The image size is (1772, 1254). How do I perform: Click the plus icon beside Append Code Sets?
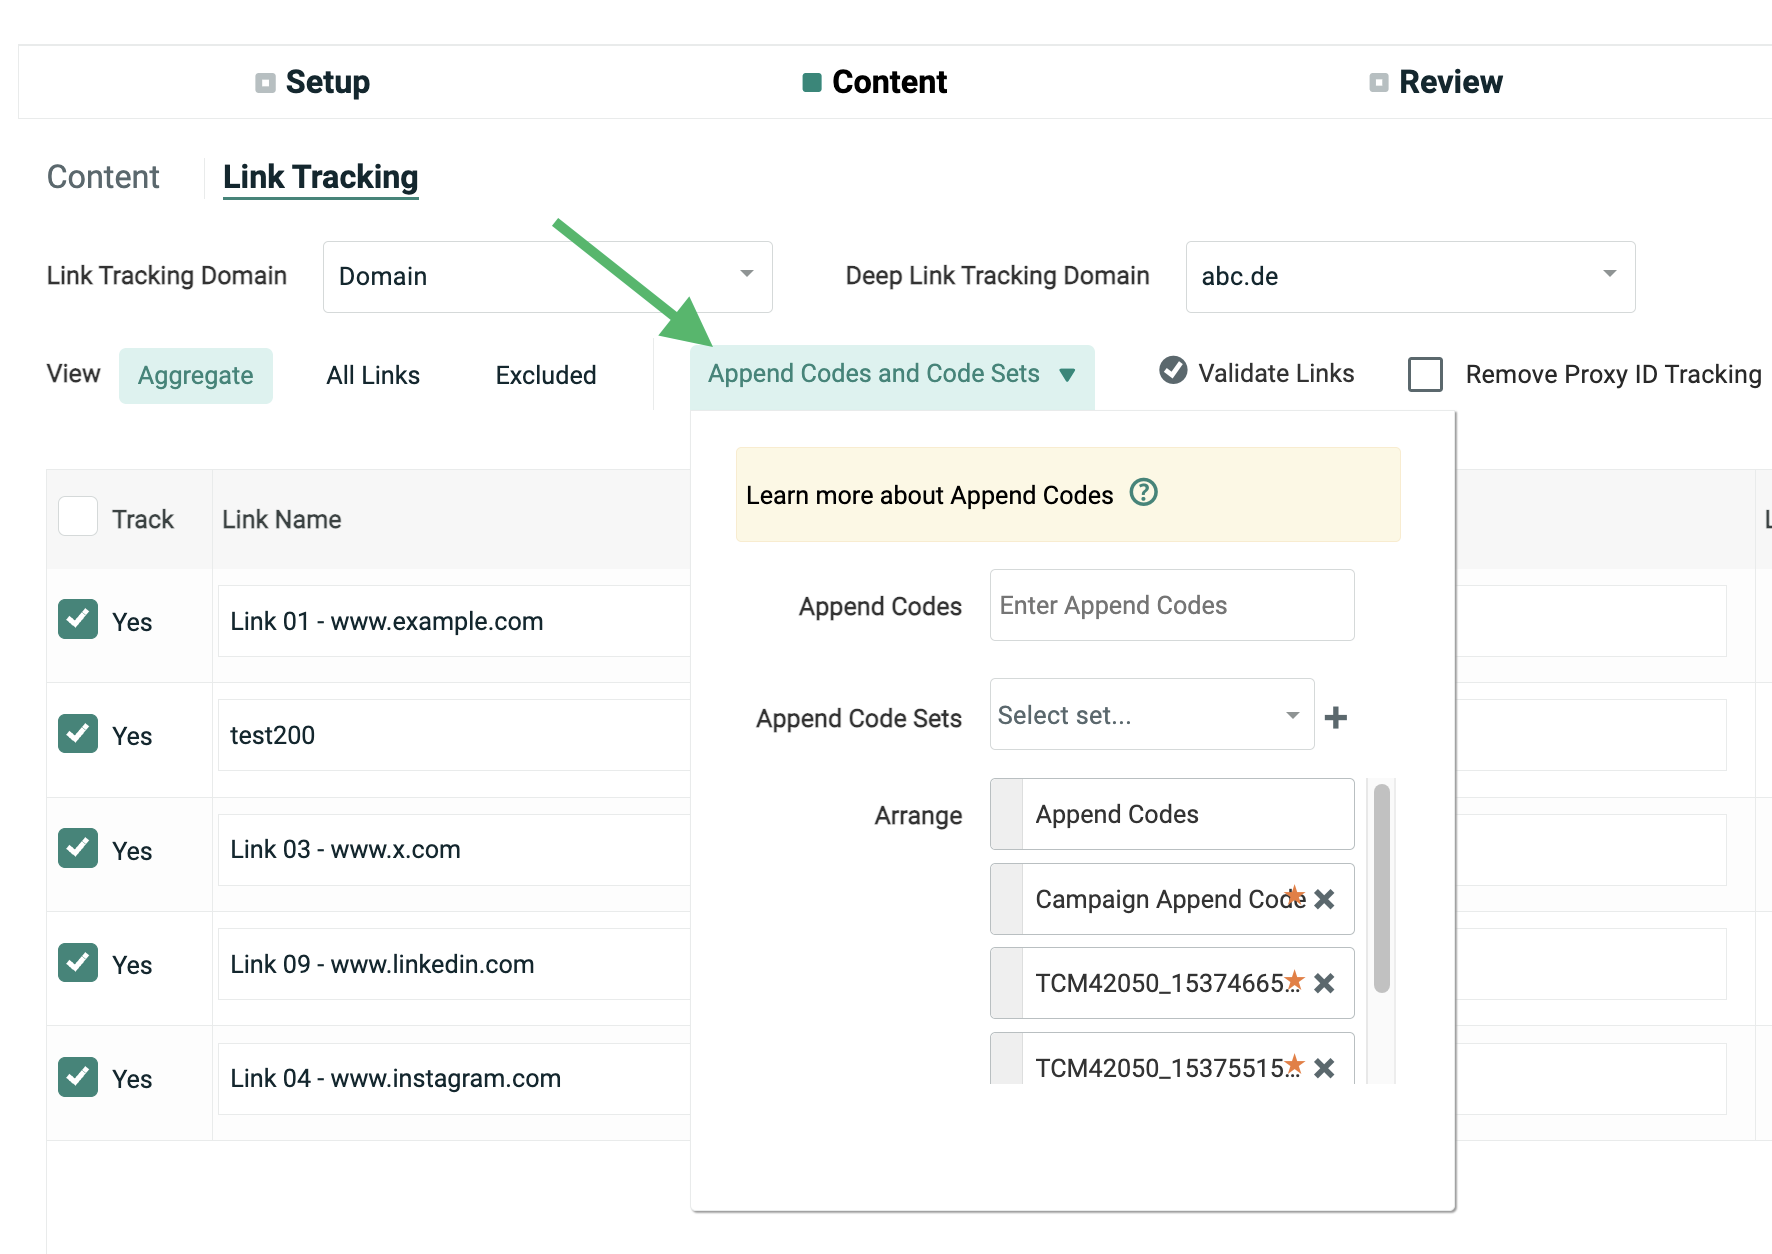(1335, 717)
